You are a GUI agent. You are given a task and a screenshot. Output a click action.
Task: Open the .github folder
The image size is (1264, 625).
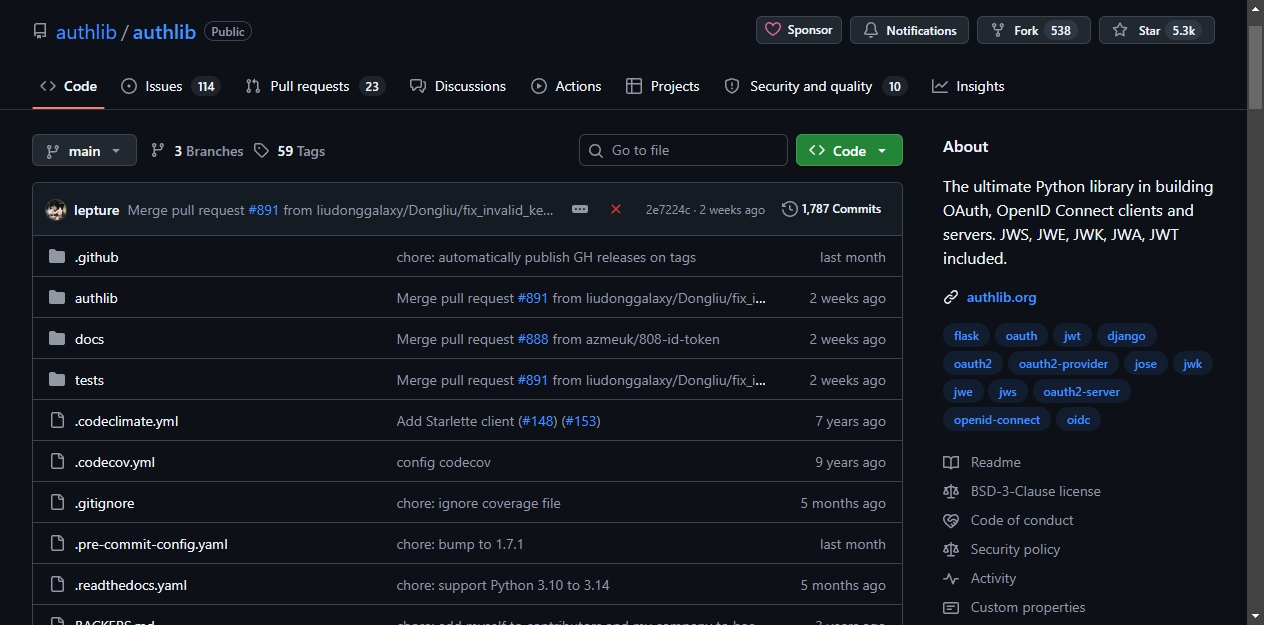(97, 257)
